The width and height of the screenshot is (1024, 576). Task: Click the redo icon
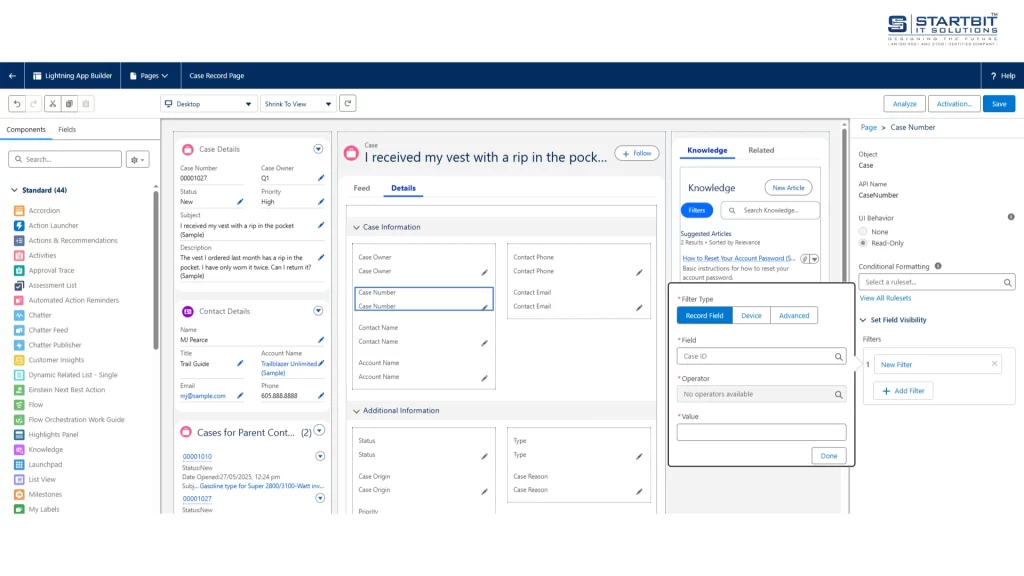(x=34, y=104)
